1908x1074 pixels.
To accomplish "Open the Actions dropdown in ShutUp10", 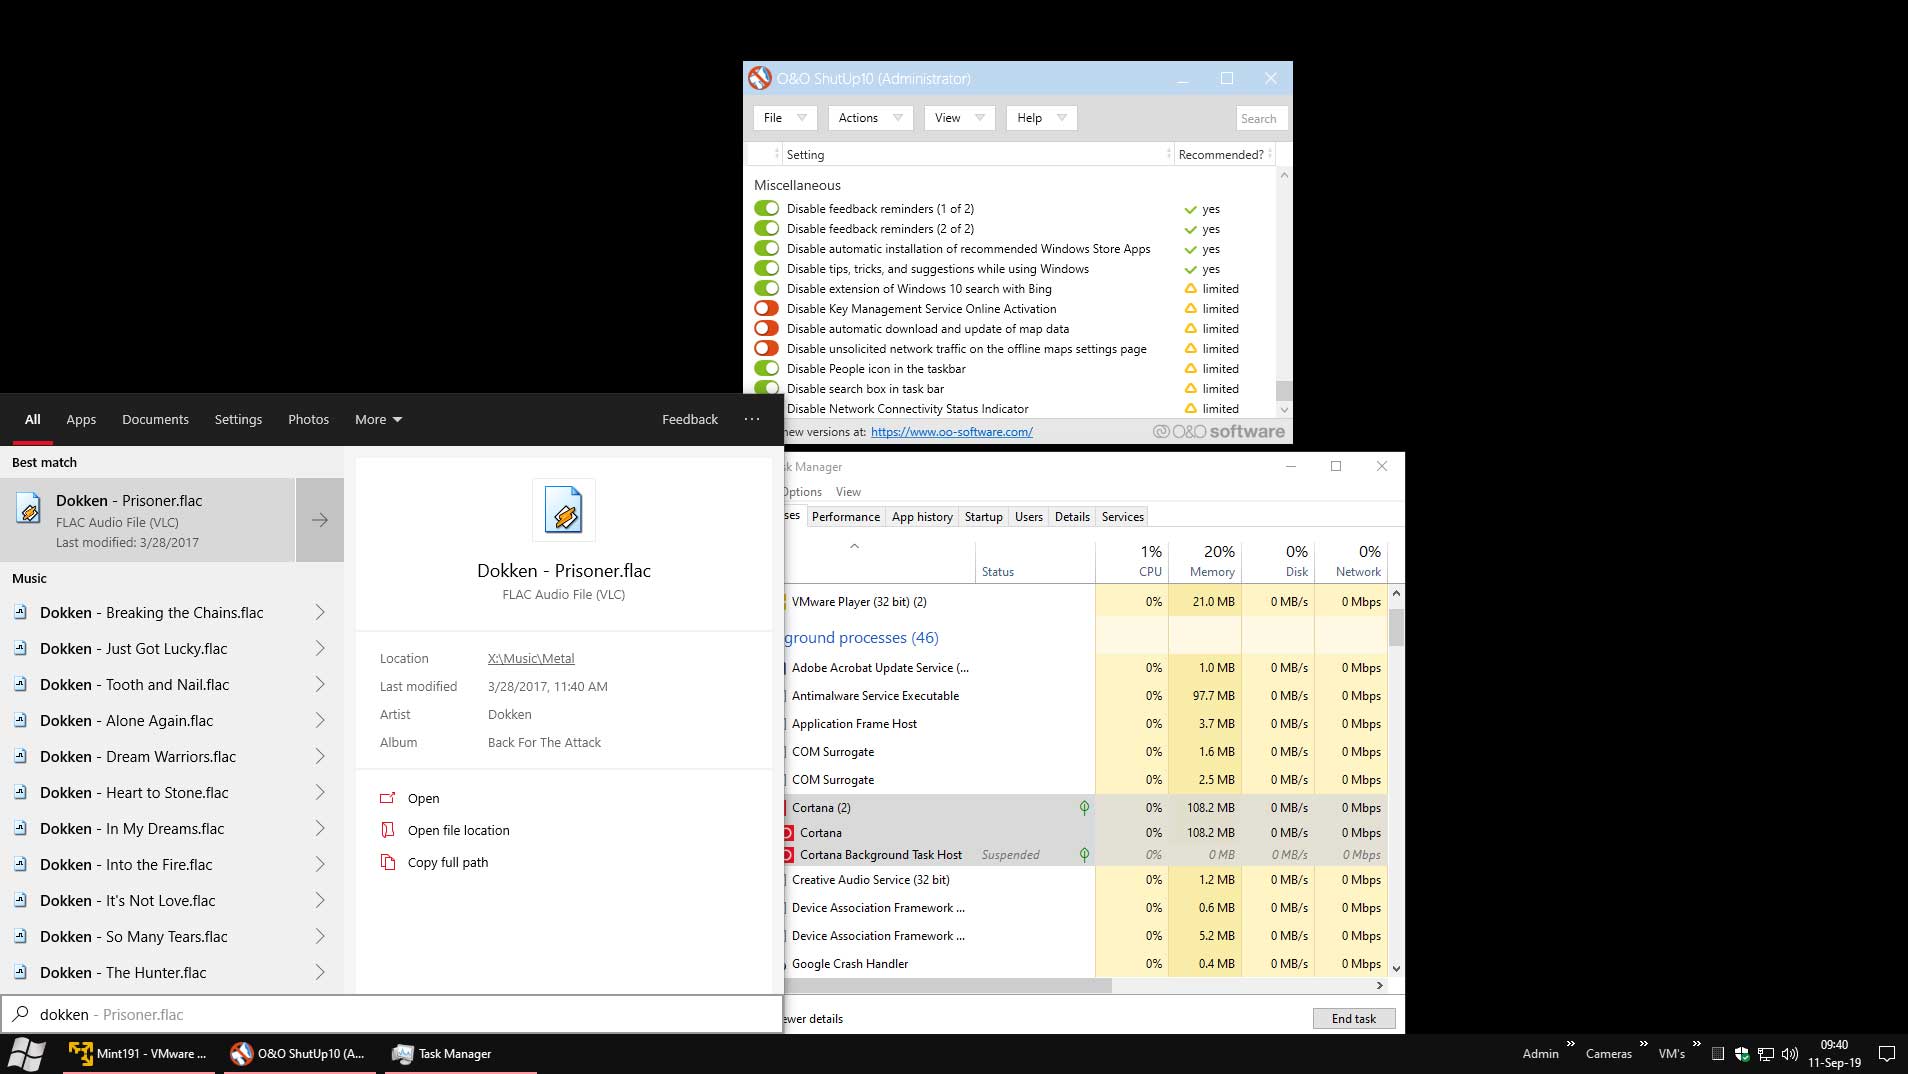I will [870, 118].
